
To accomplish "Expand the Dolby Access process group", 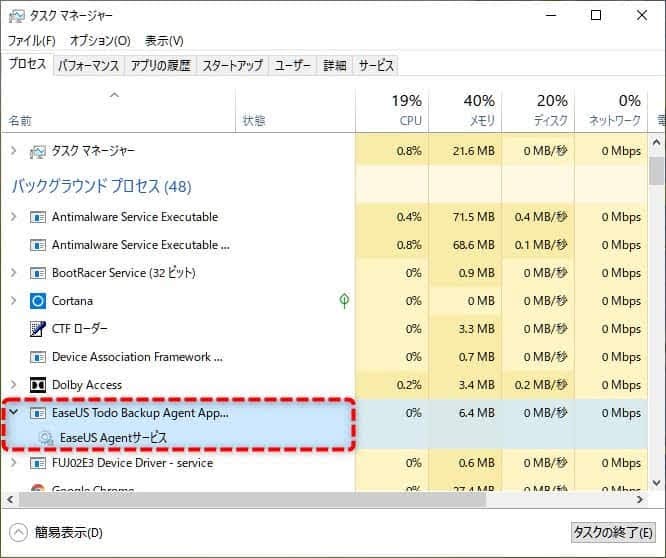I will coord(13,385).
